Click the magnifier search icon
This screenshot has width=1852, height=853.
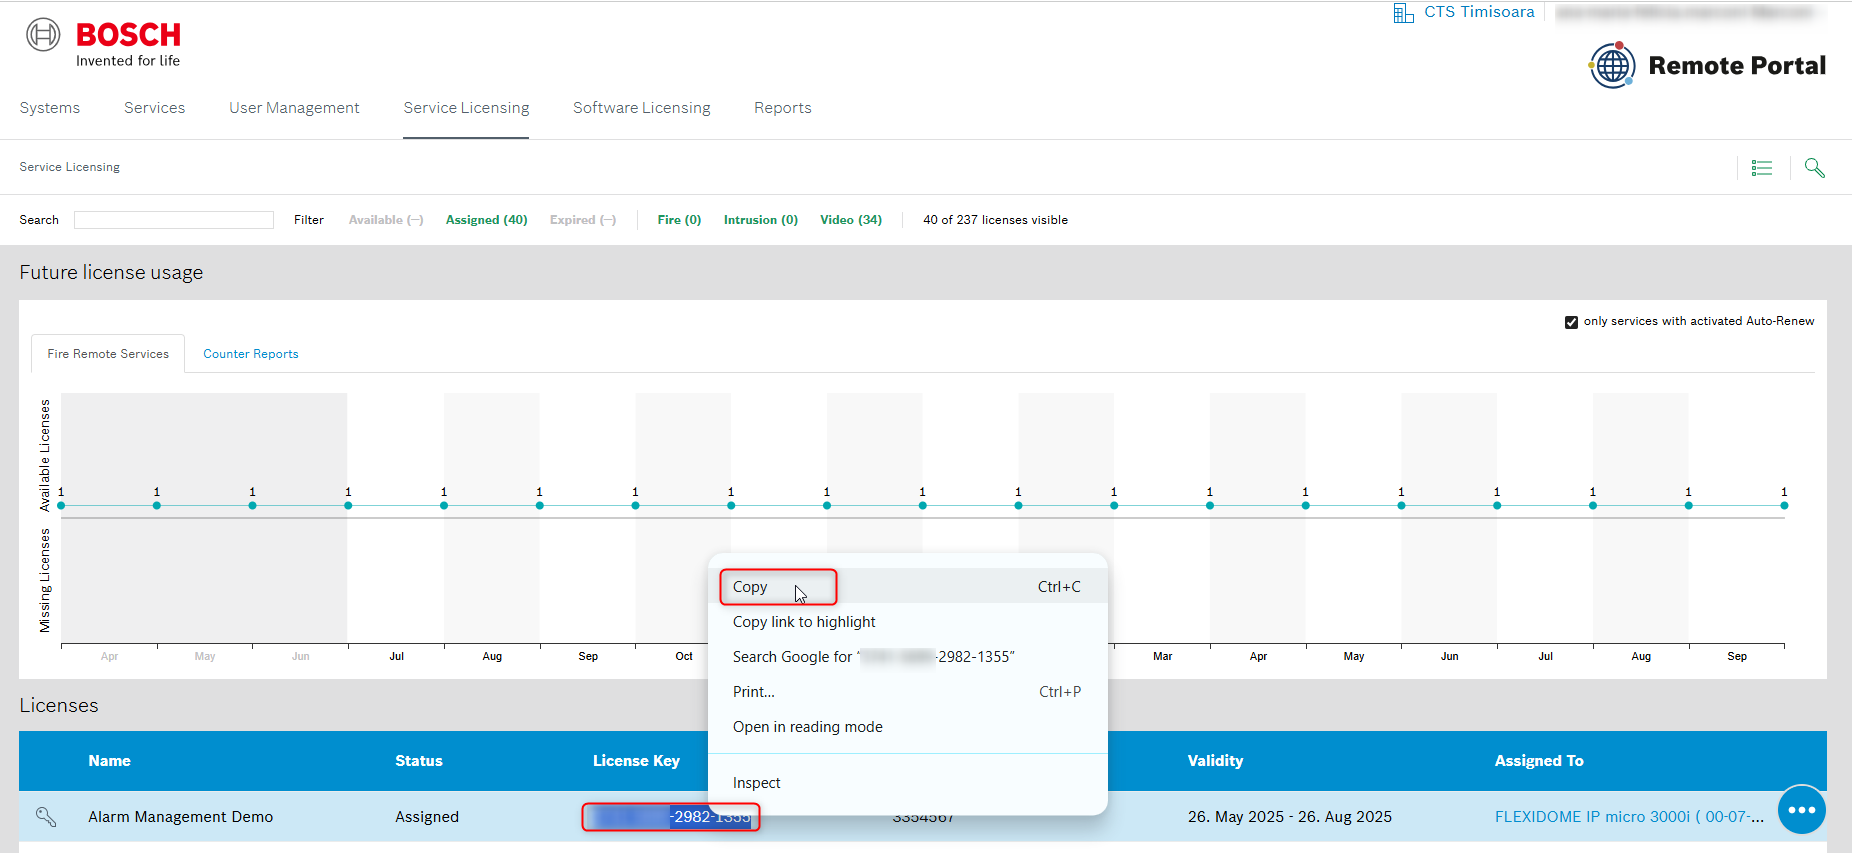pos(1814,168)
